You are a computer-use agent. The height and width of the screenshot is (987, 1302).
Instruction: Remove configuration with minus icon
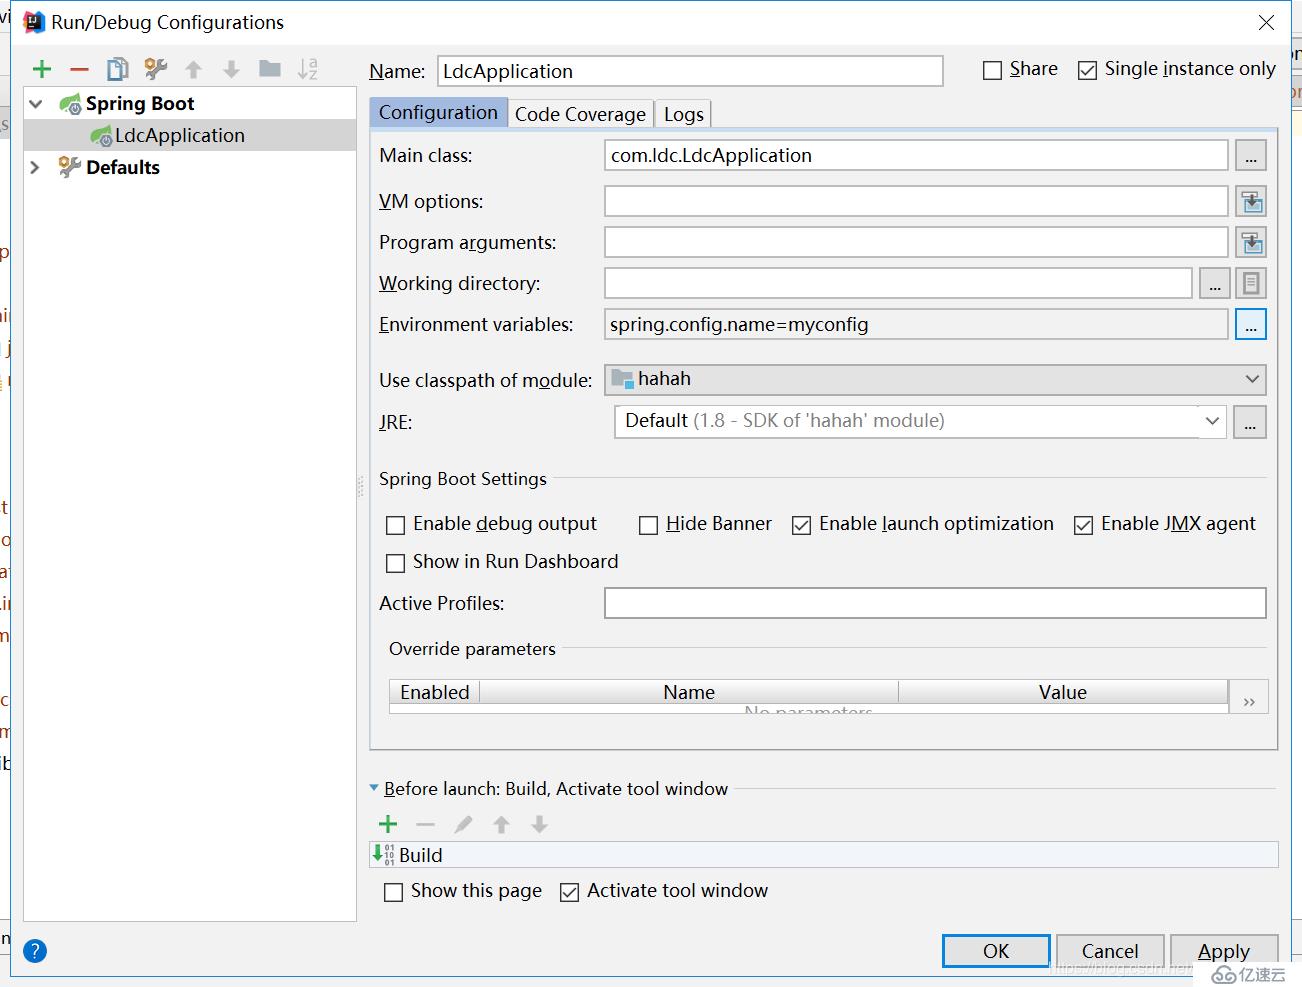80,69
